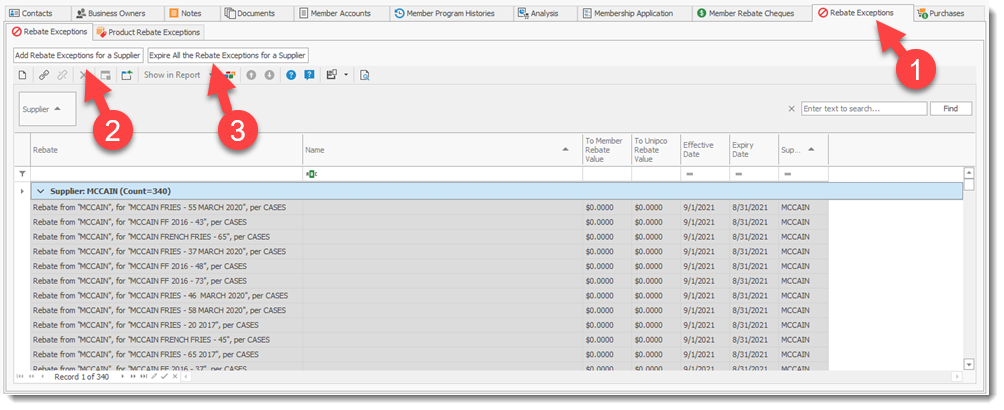The height and width of the screenshot is (410, 1004).
Task: Click the Enter text to search field
Action: 863,109
